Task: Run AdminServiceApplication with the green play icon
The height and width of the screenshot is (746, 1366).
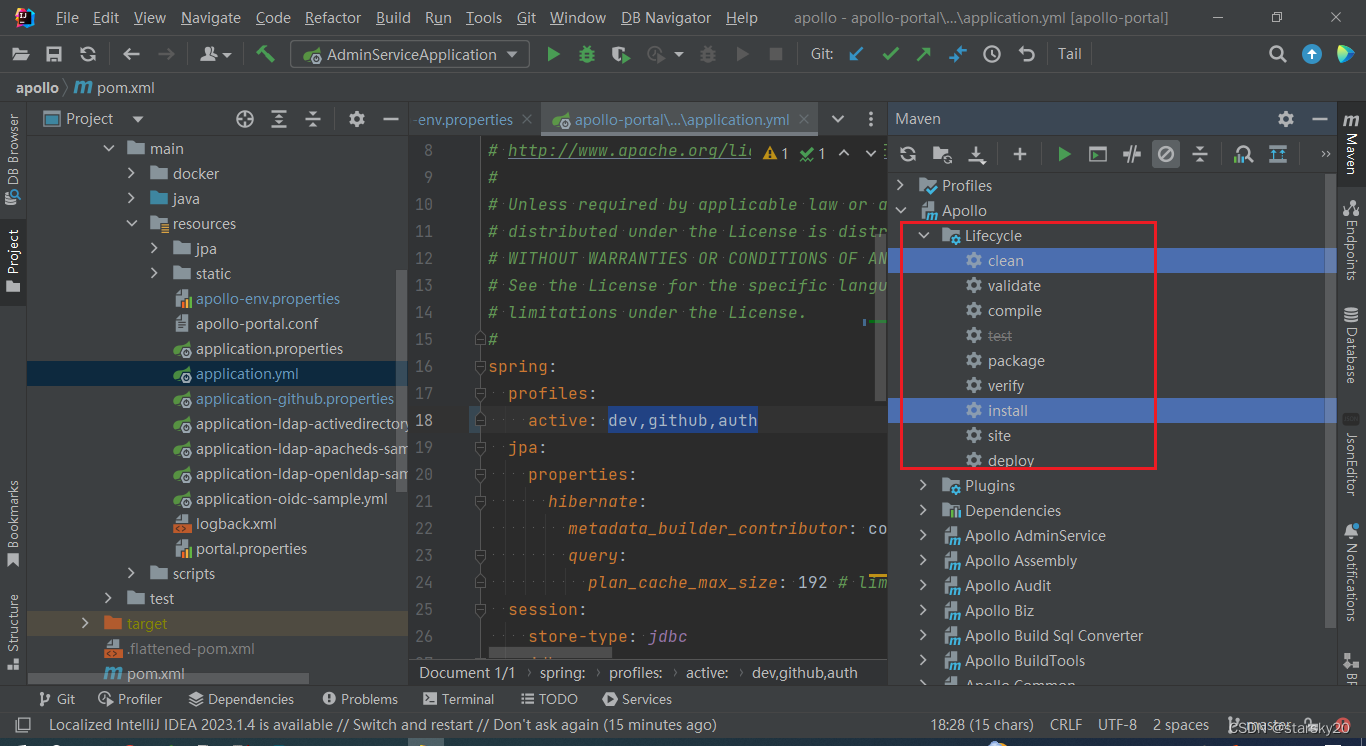Action: [x=553, y=54]
